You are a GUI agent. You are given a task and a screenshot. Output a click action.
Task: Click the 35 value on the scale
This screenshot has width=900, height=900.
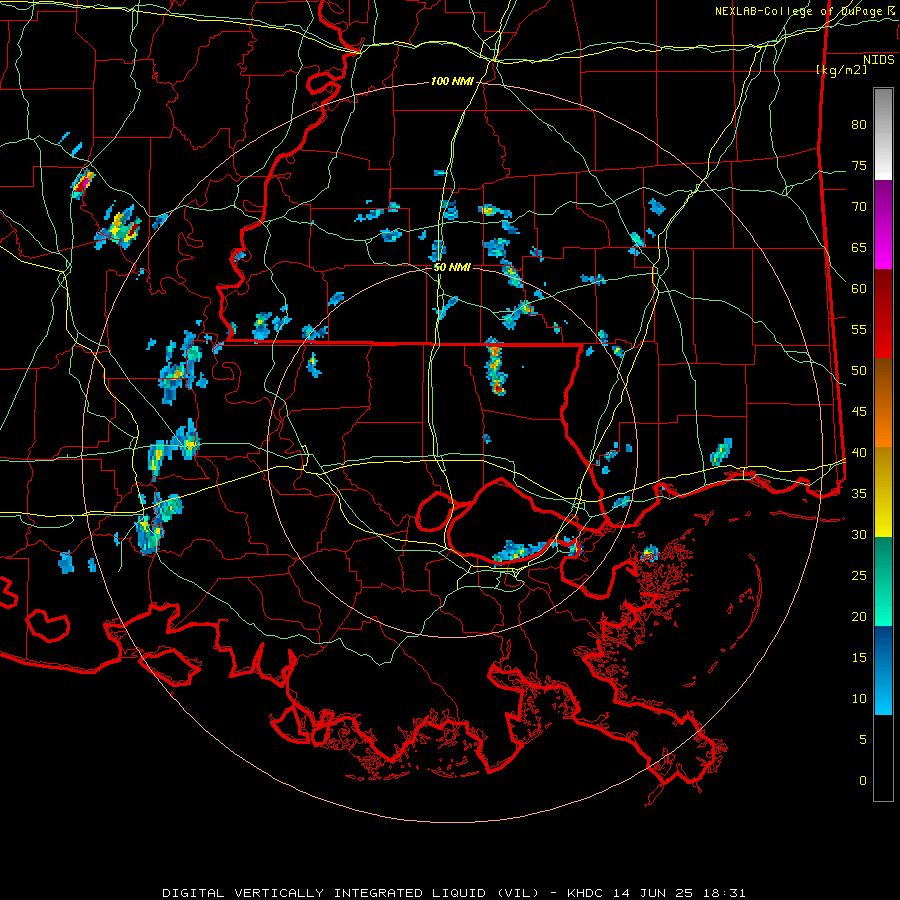859,494
